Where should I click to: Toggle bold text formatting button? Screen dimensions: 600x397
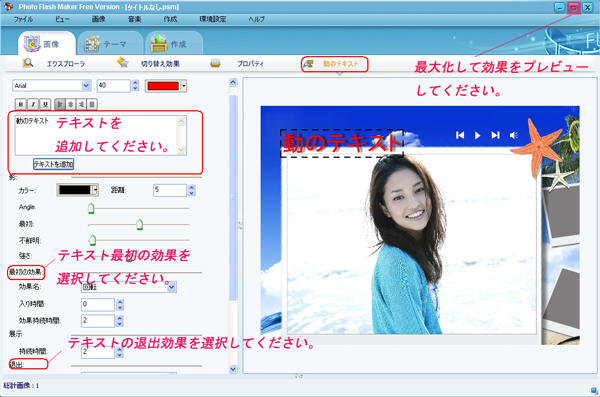pyautogui.click(x=21, y=104)
